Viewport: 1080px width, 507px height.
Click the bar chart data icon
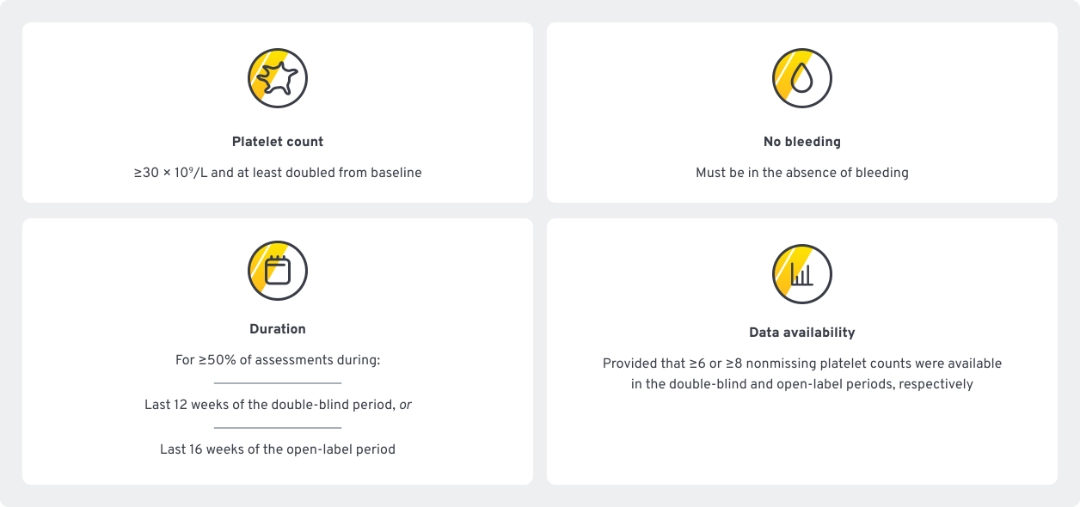pyautogui.click(x=802, y=274)
